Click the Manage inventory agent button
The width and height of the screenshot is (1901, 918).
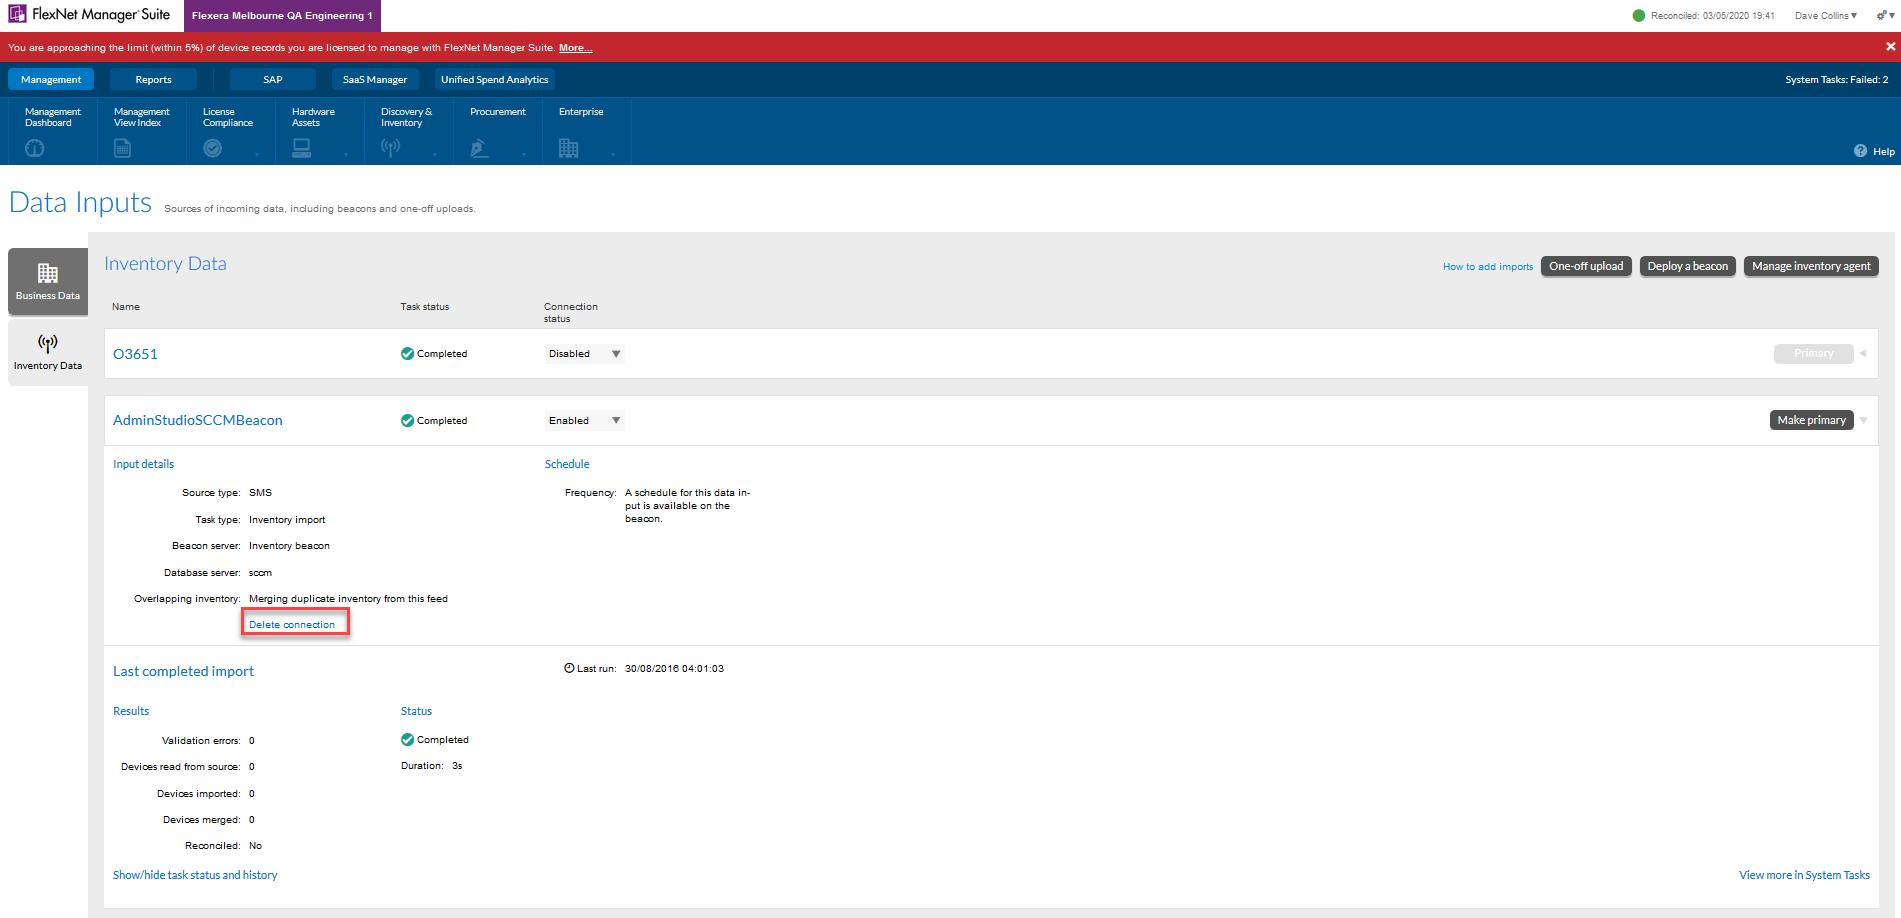coord(1811,266)
